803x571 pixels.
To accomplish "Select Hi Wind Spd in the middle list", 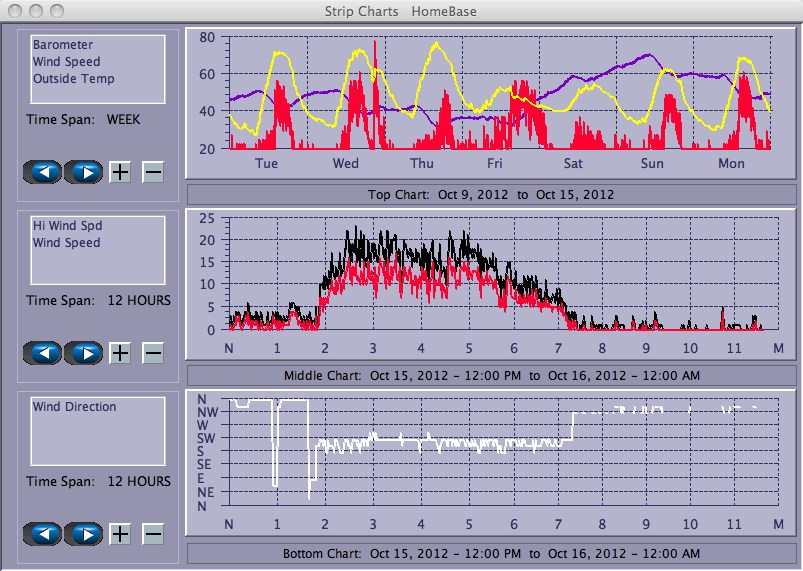I will pyautogui.click(x=67, y=226).
